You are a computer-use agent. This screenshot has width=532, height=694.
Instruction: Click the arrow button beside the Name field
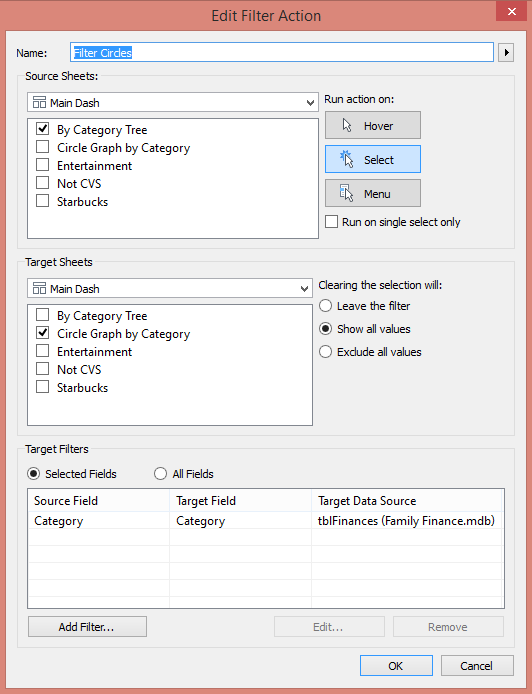click(x=506, y=53)
